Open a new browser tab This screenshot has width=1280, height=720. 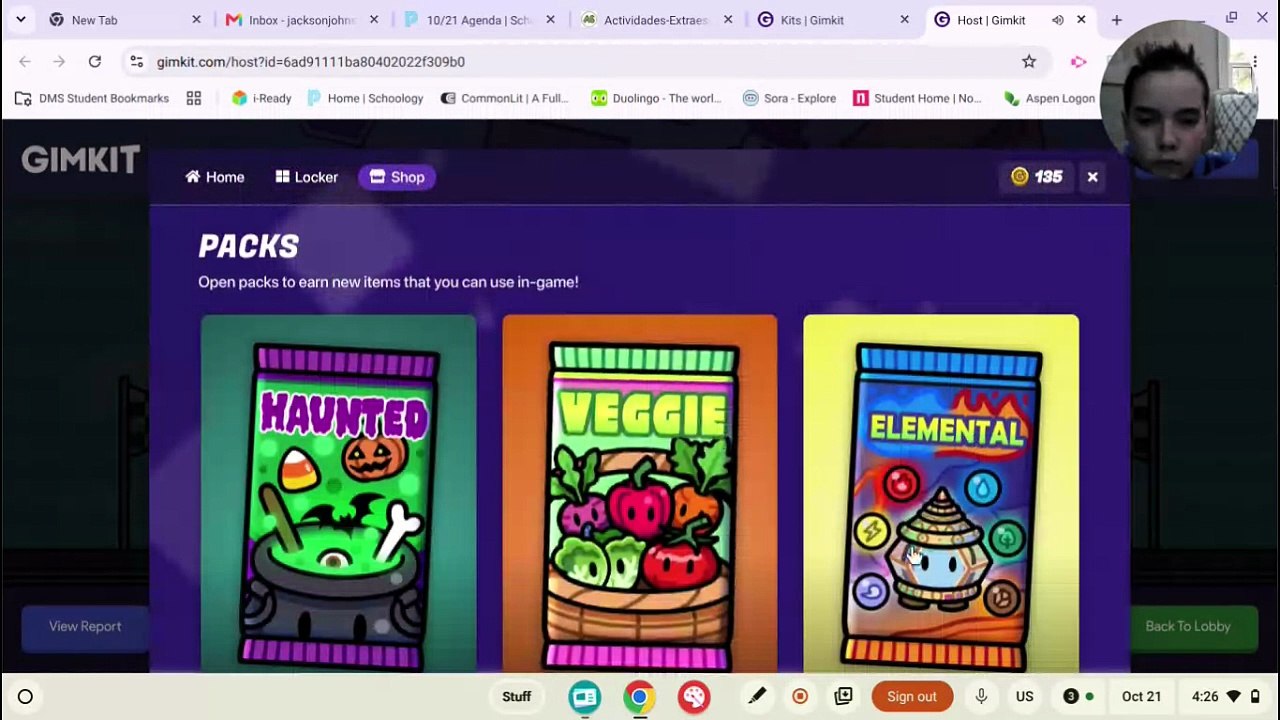point(1117,20)
